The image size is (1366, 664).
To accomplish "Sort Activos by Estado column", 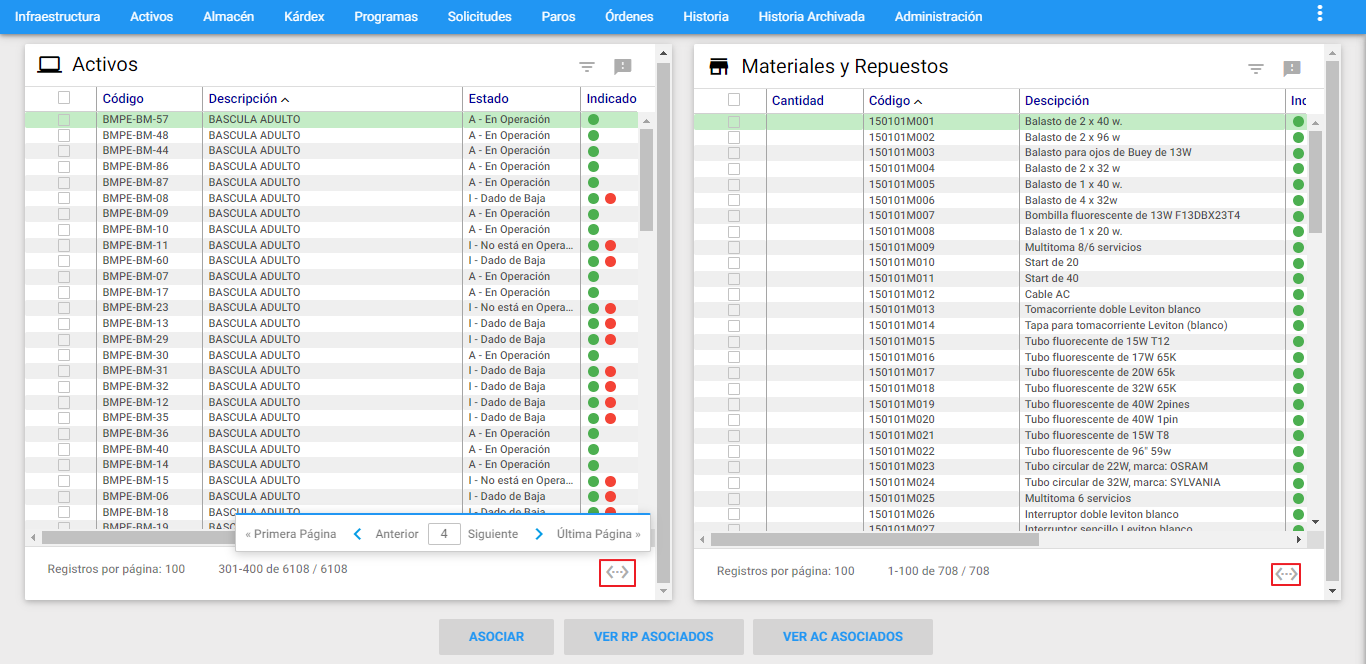I will (488, 99).
